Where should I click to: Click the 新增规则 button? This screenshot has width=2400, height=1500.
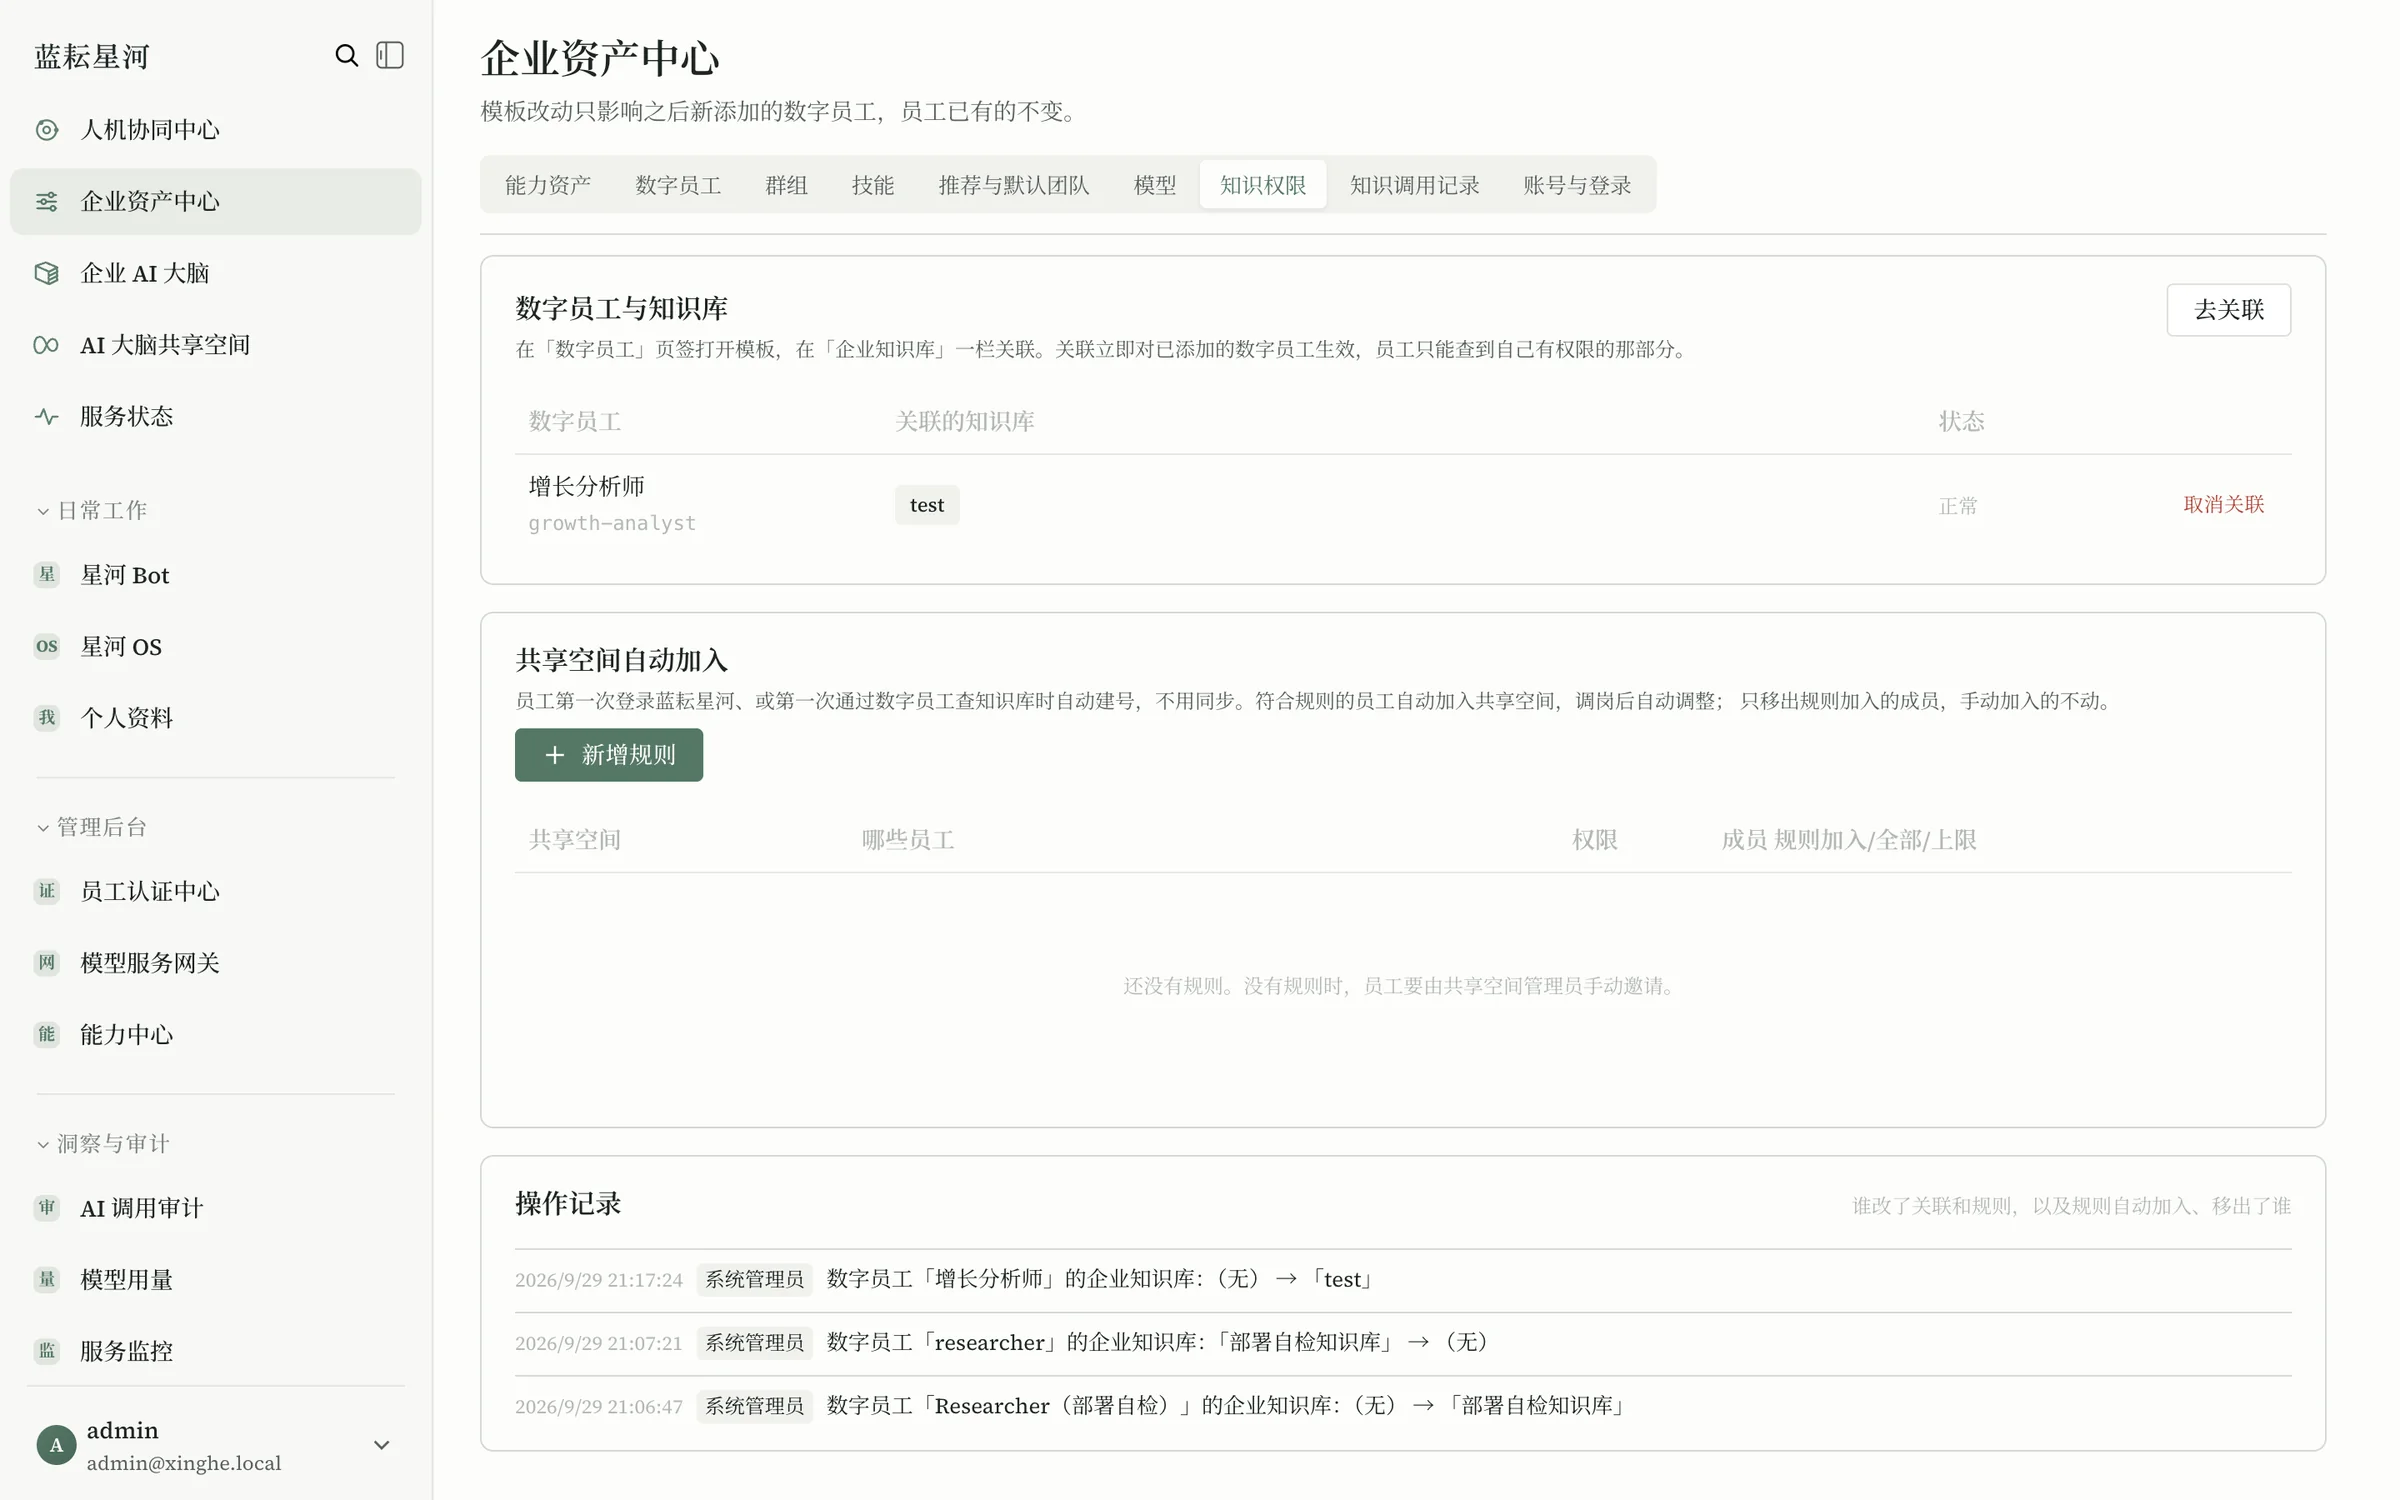[x=609, y=755]
